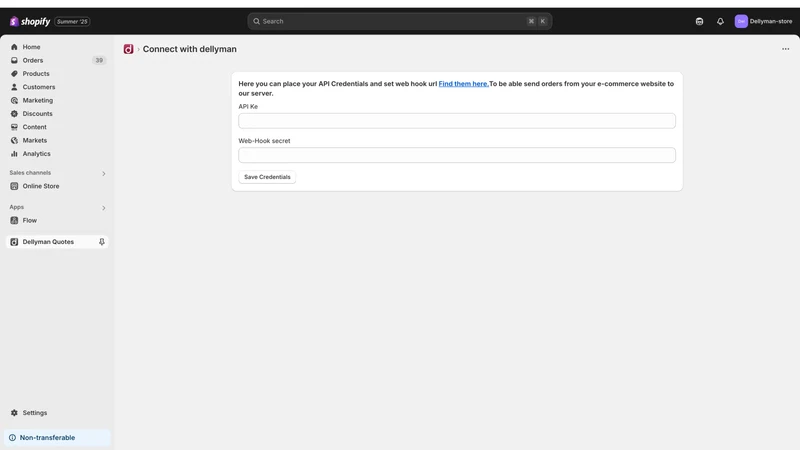The image size is (800, 450).
Task: Open Orders in sidebar
Action: 57,60
